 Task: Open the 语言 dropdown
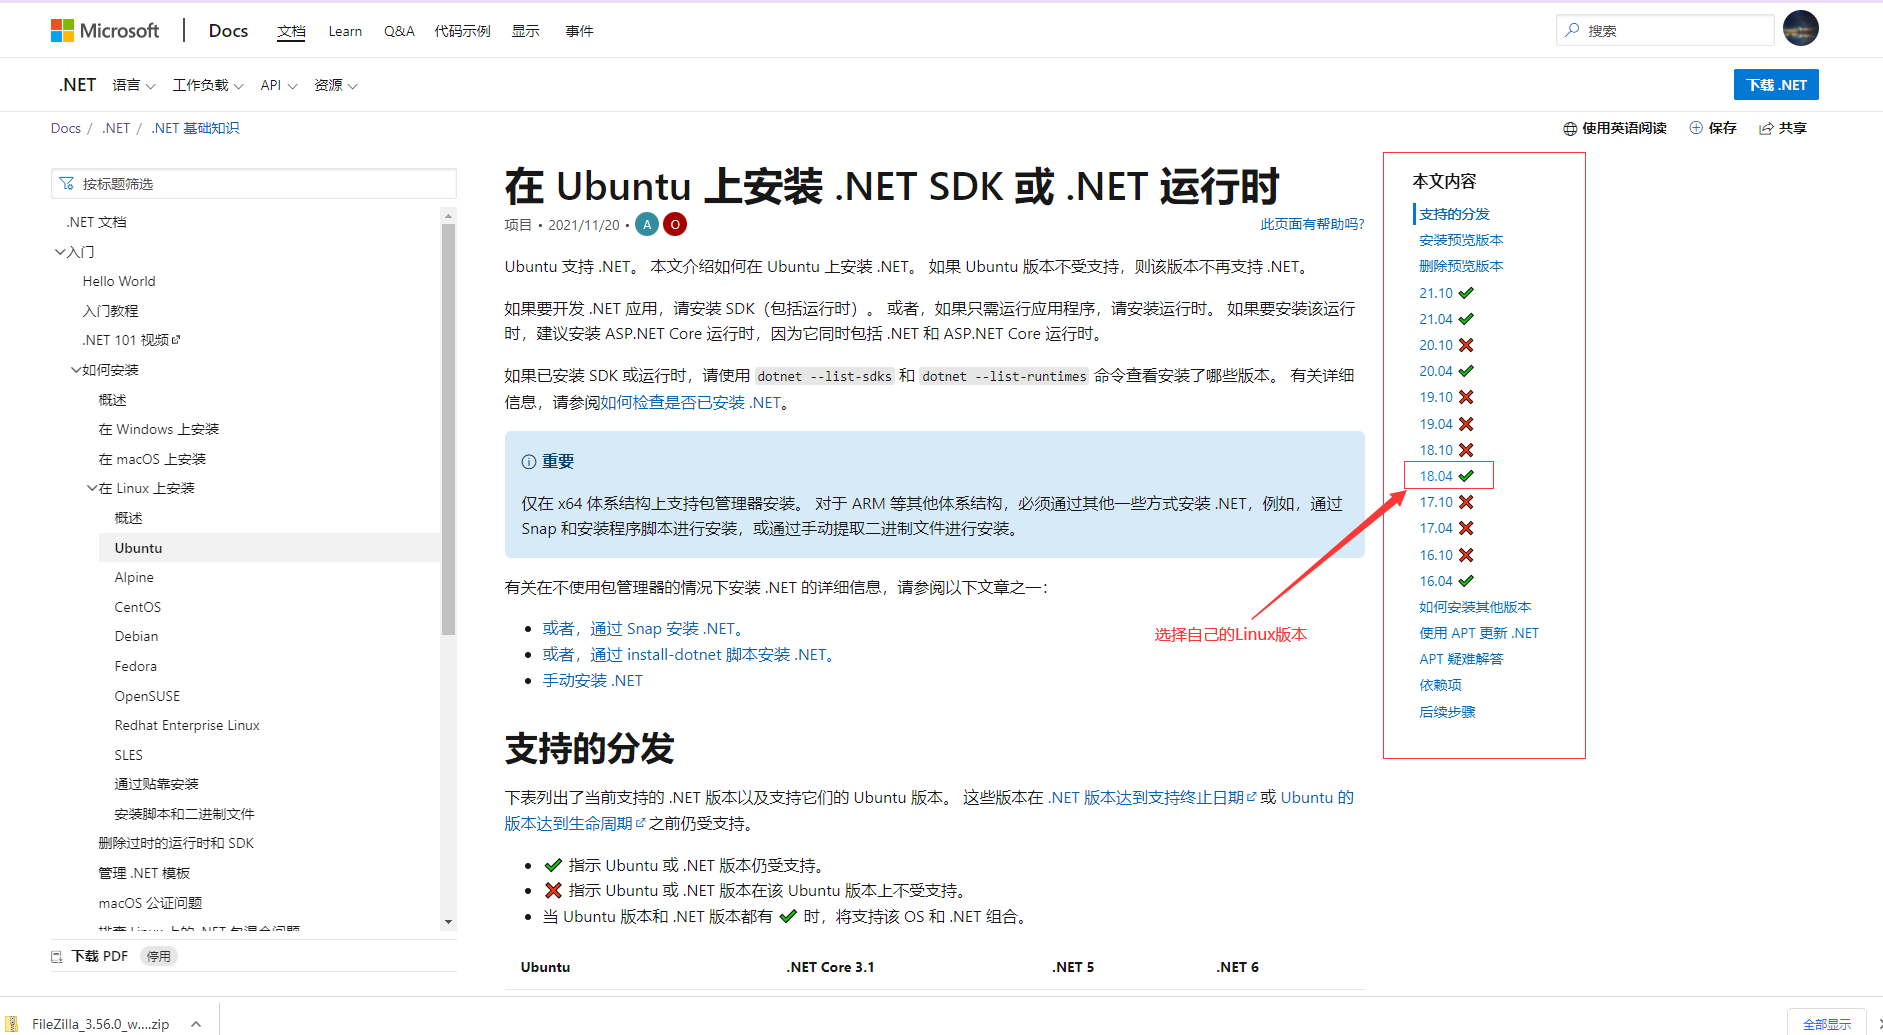pos(134,85)
